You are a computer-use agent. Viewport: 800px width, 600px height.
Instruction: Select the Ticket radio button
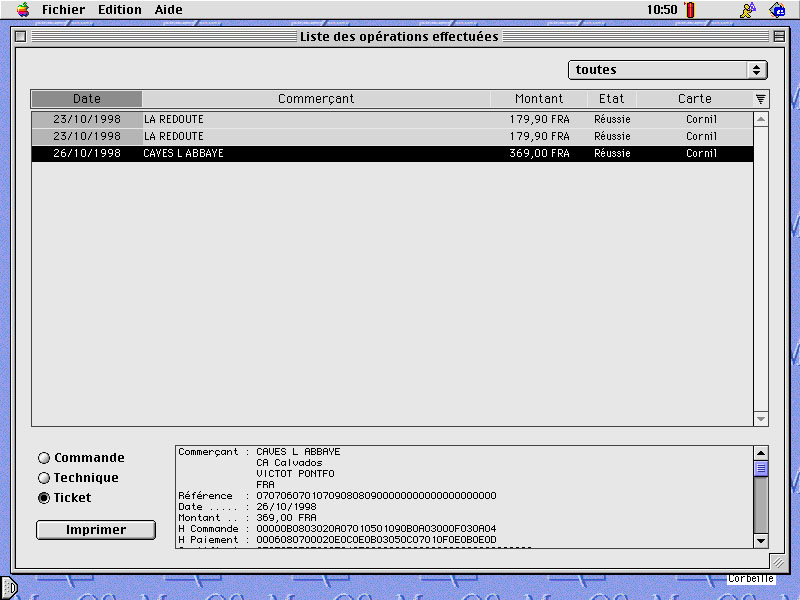click(44, 498)
